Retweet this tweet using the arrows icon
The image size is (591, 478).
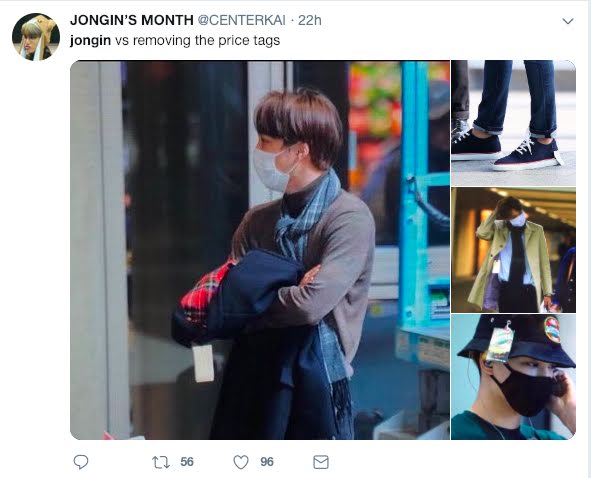click(x=161, y=462)
